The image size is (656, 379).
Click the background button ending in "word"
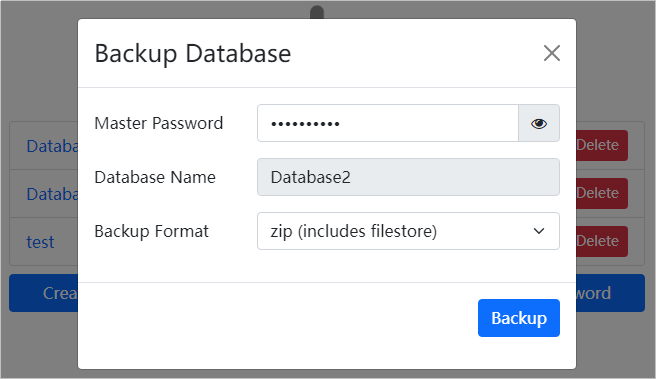tap(610, 293)
